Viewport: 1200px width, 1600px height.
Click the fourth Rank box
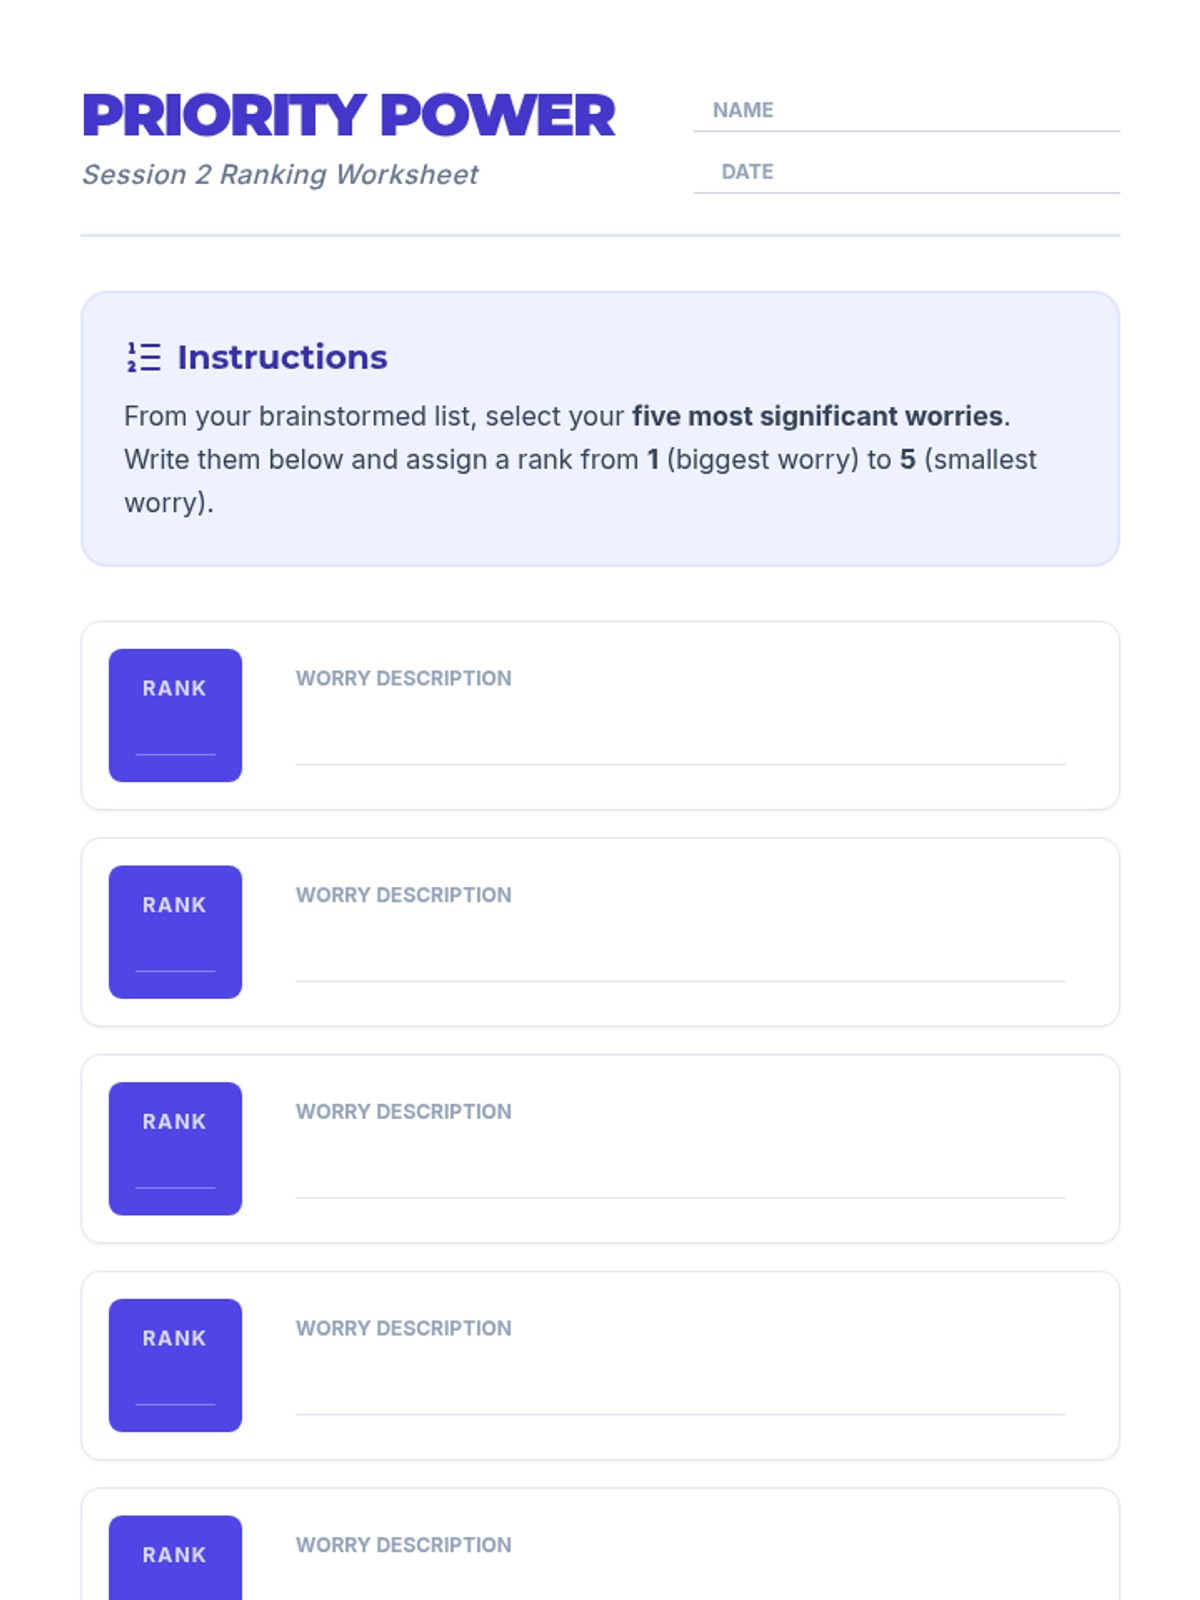175,1365
